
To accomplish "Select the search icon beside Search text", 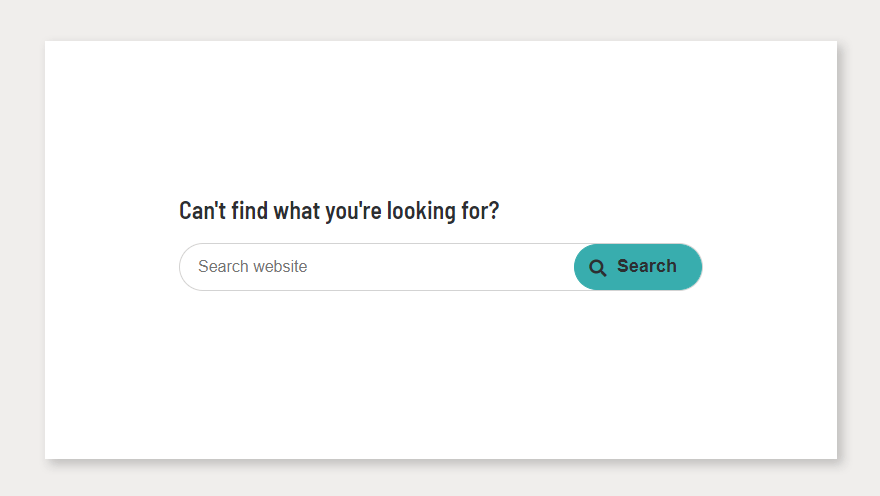I will tap(598, 267).
